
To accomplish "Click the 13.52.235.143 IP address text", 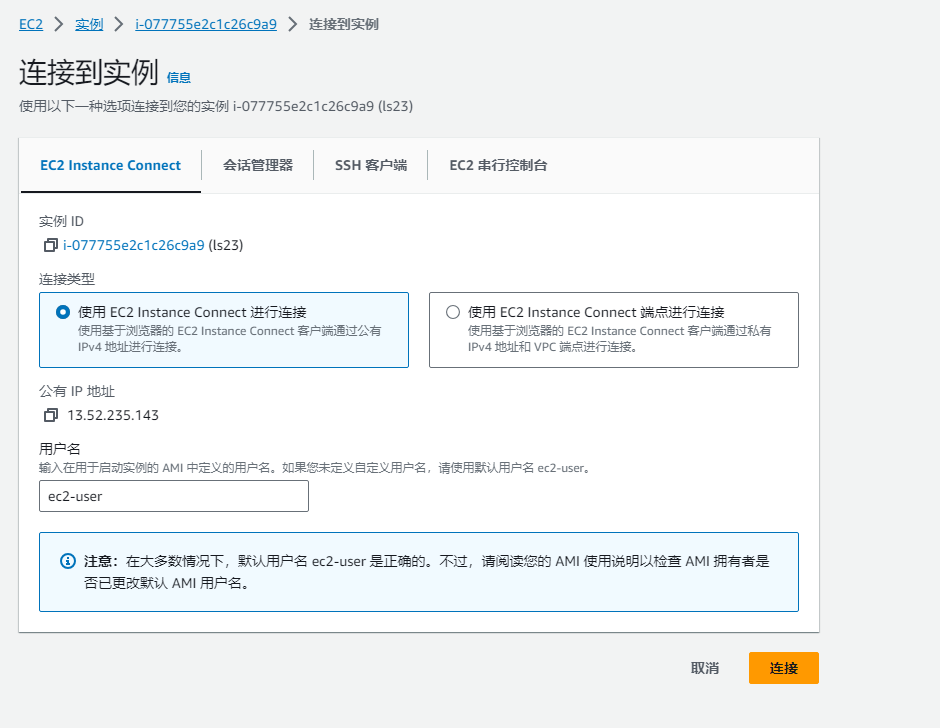I will (113, 415).
